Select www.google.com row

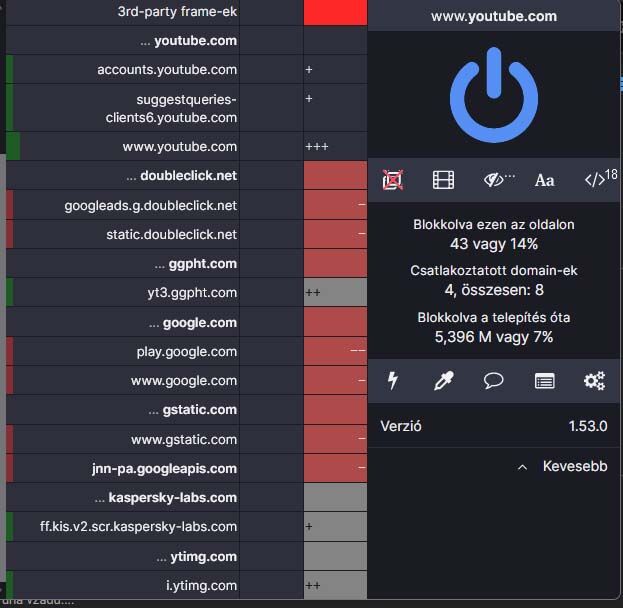[123, 381]
